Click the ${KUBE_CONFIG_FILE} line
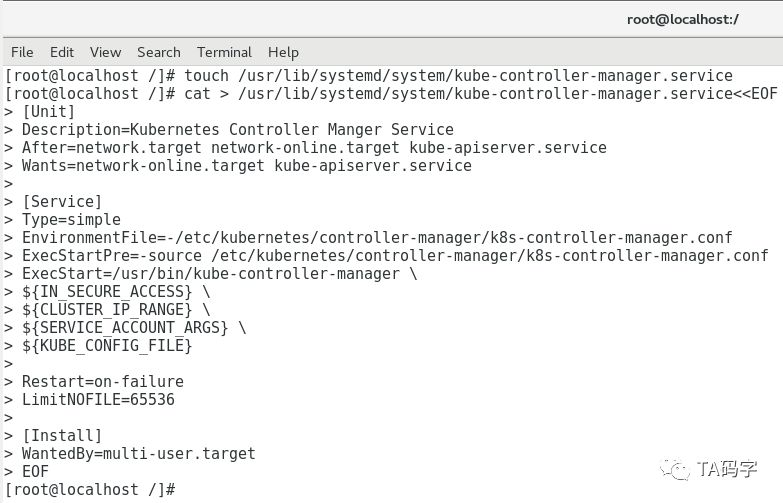Screen dimensions: 783x503 coord(107,345)
